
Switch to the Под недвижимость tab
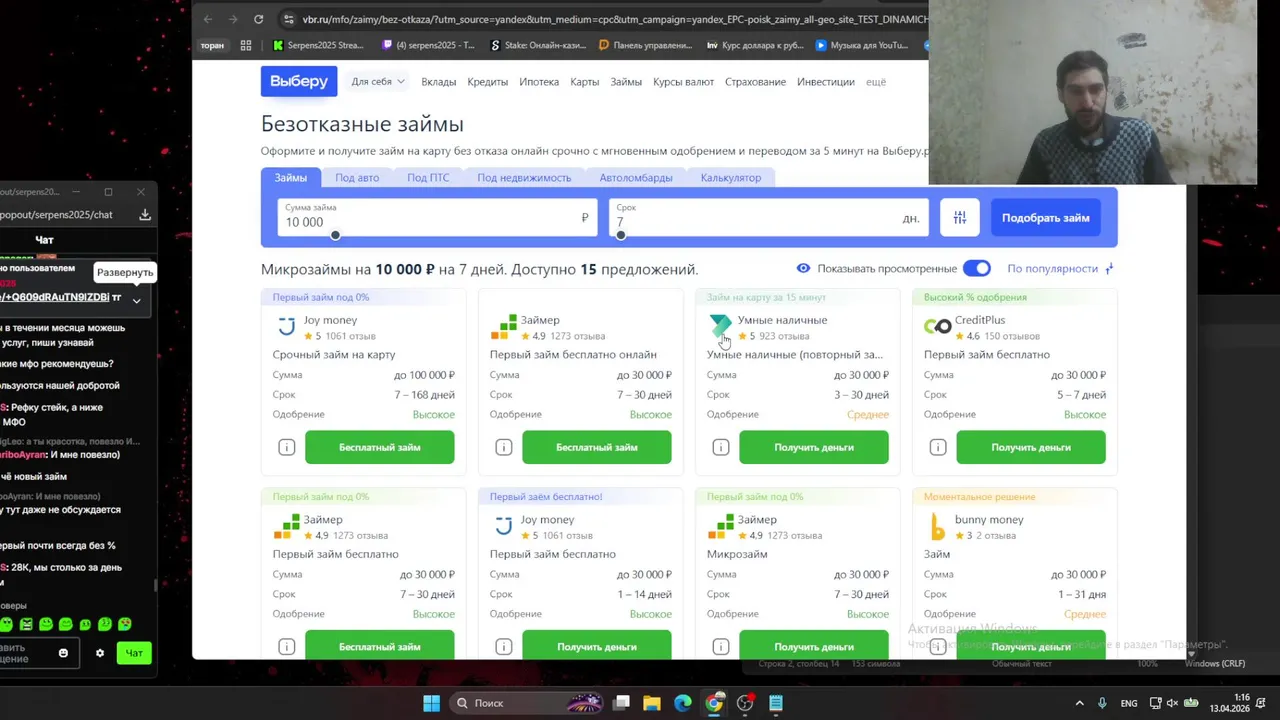coord(524,177)
